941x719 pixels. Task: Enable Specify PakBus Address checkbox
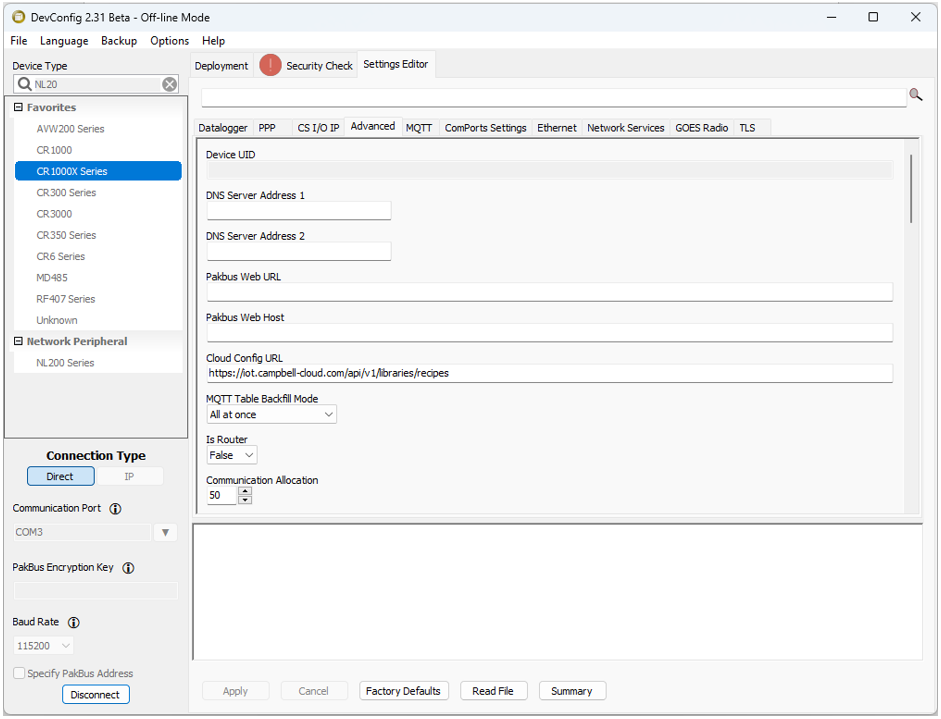pos(19,674)
